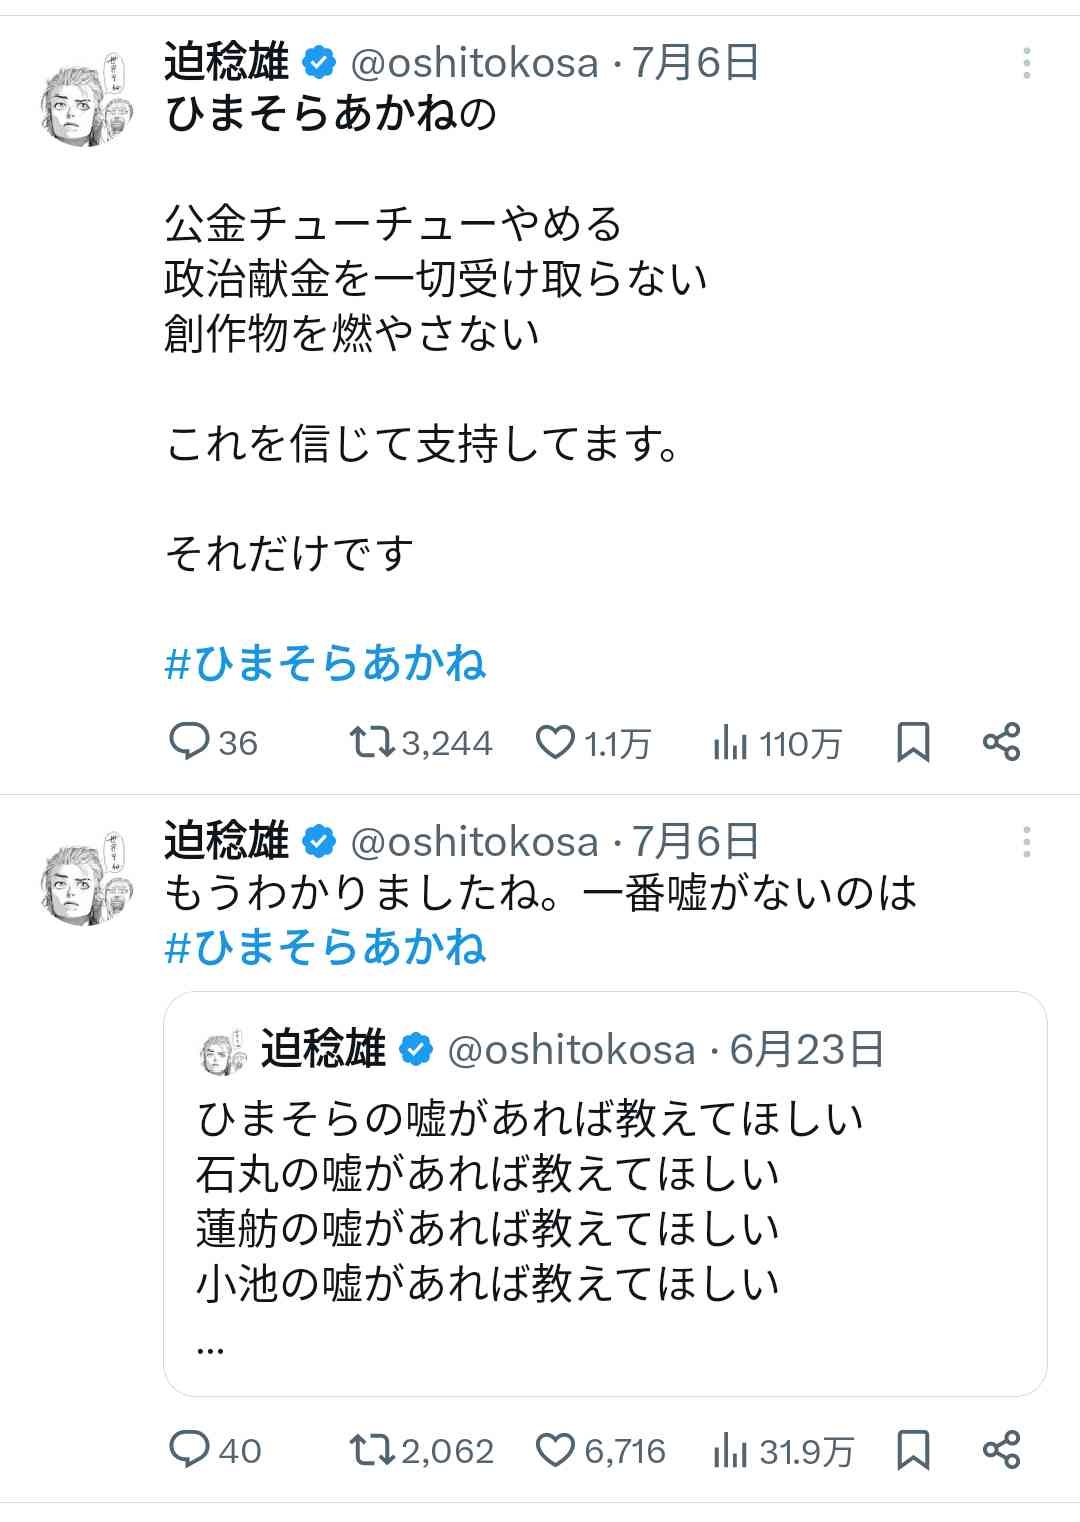
Task: Open hashtag #ひまそらあかね in first tweet
Action: (326, 663)
